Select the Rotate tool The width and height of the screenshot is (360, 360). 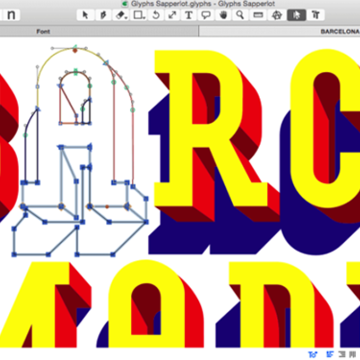[x=155, y=15]
